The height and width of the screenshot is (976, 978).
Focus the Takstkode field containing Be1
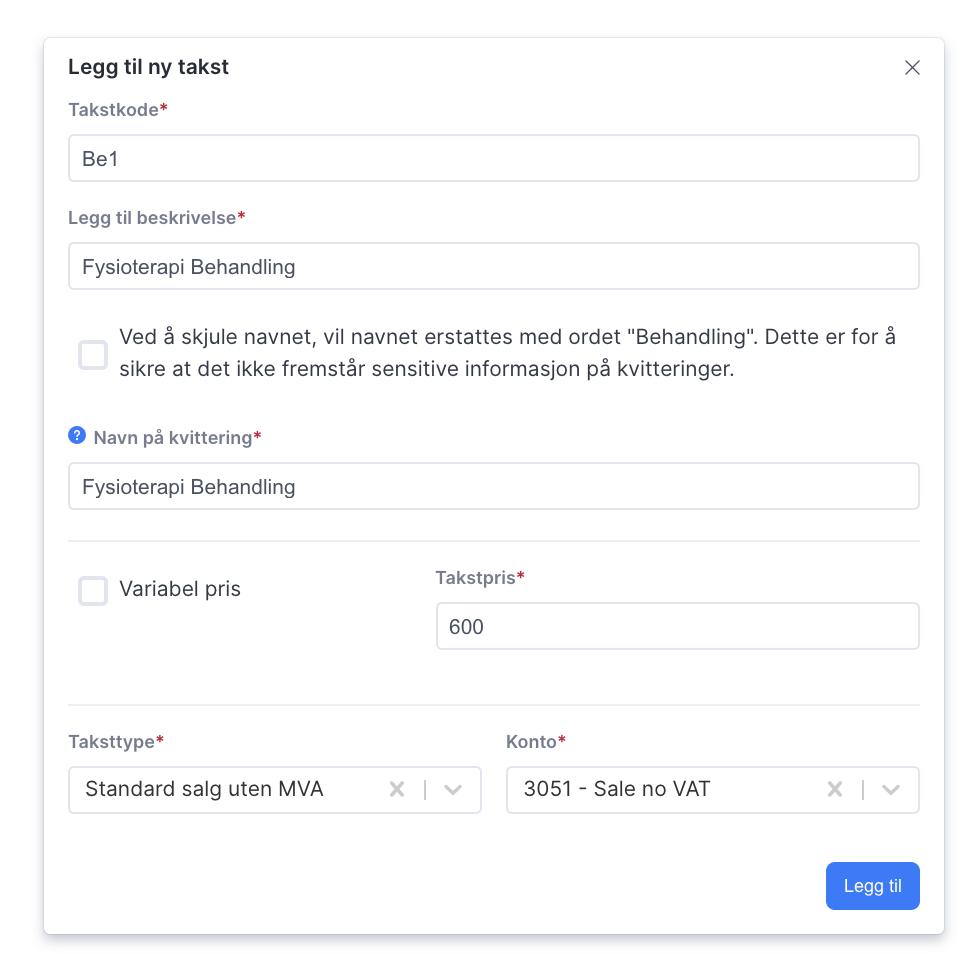[x=493, y=158]
